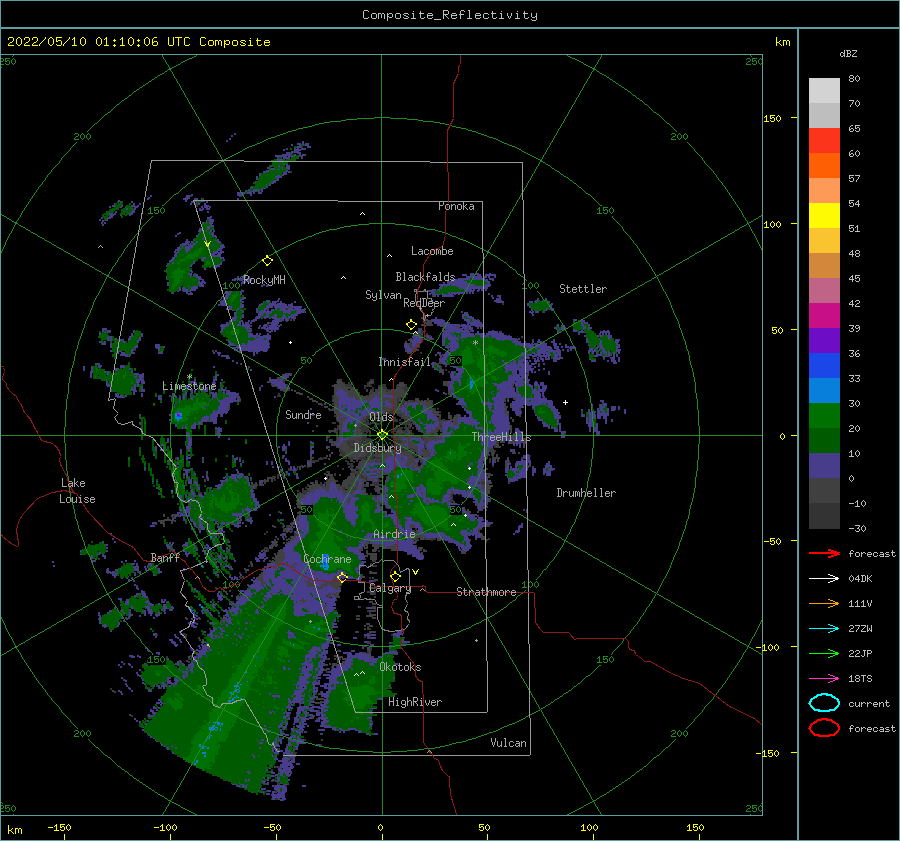900x841 pixels.
Task: Click the Drumheller label
Action: click(586, 493)
